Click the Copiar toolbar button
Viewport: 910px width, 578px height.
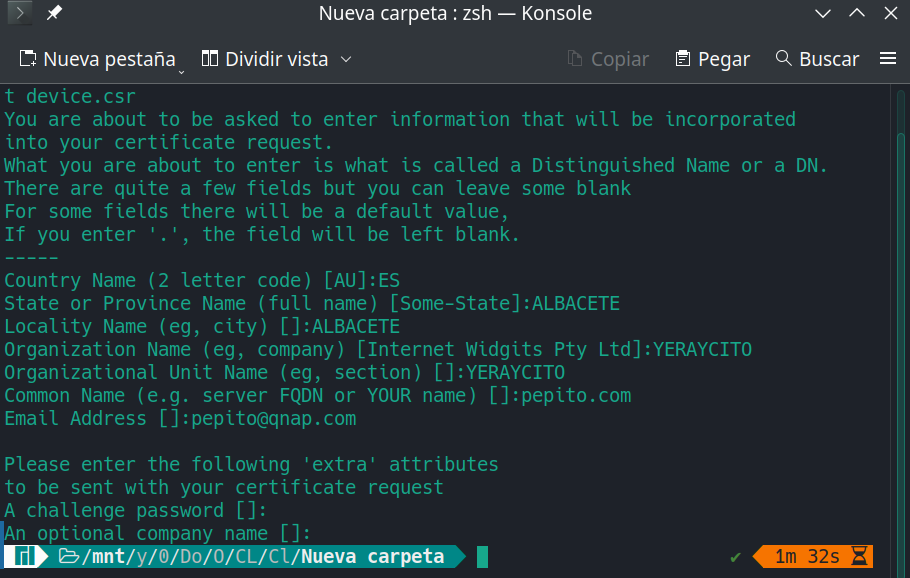608,59
